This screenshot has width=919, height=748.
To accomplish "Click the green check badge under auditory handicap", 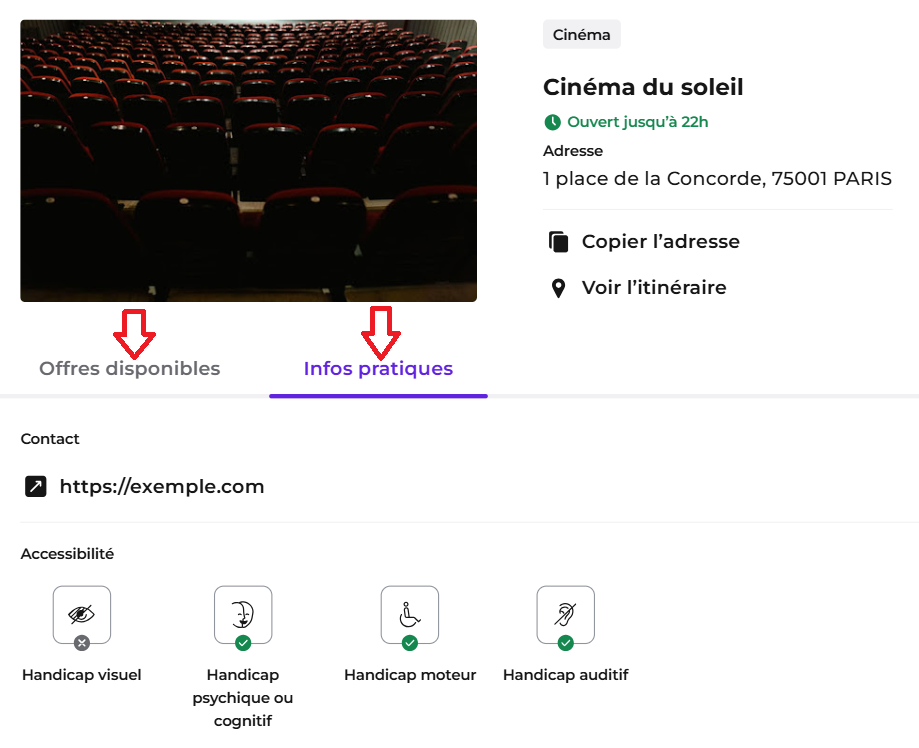I will click(x=566, y=643).
